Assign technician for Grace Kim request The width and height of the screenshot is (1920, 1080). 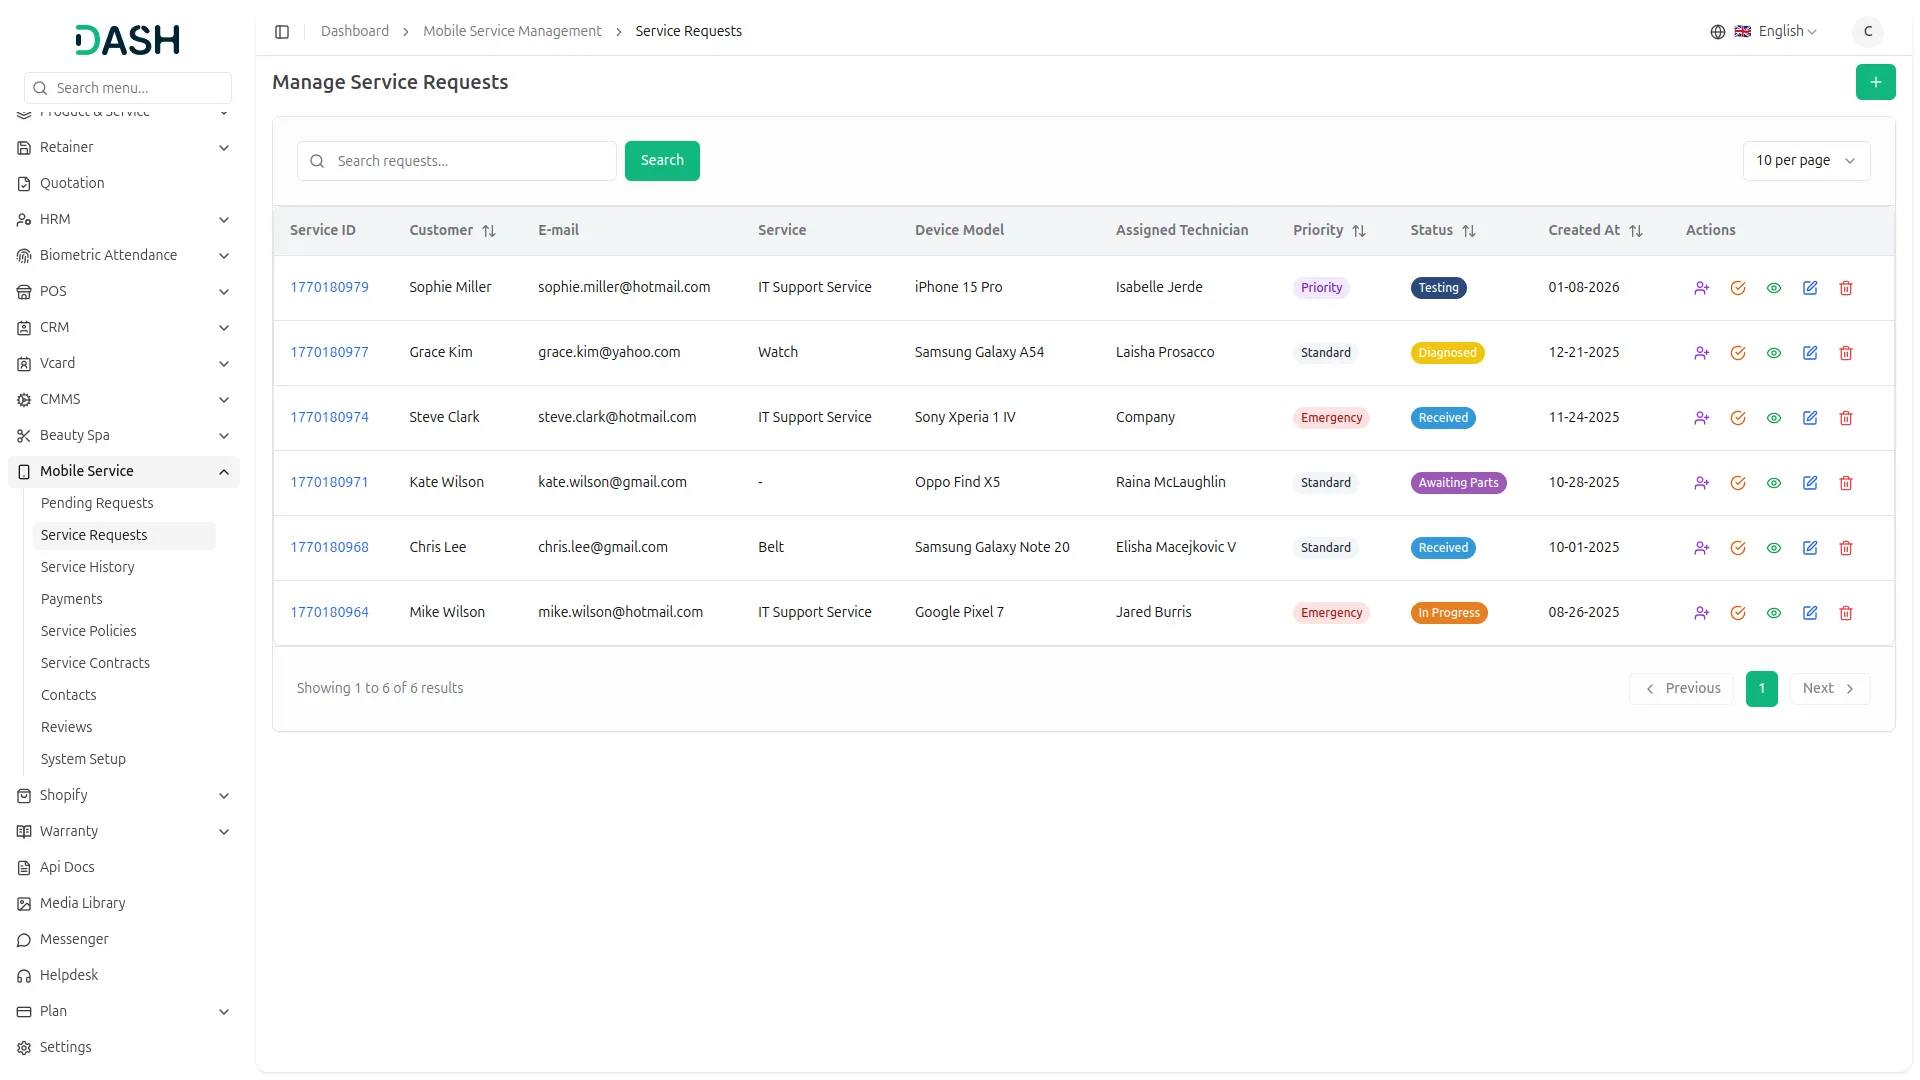tap(1701, 353)
